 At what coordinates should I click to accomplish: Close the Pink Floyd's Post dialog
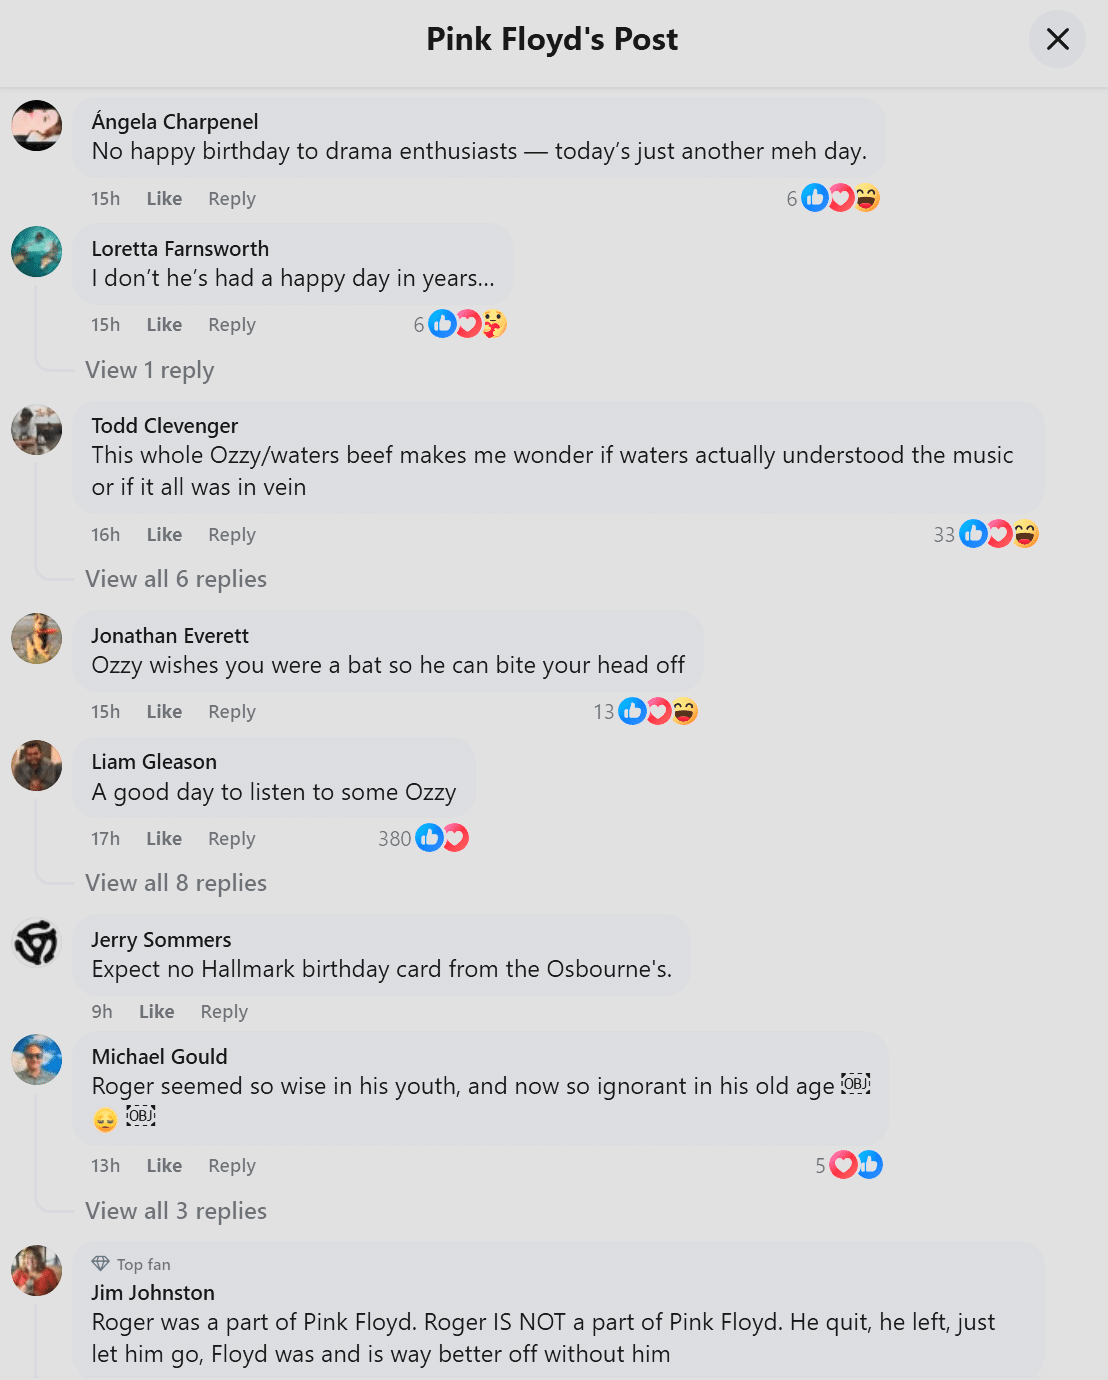coord(1057,39)
